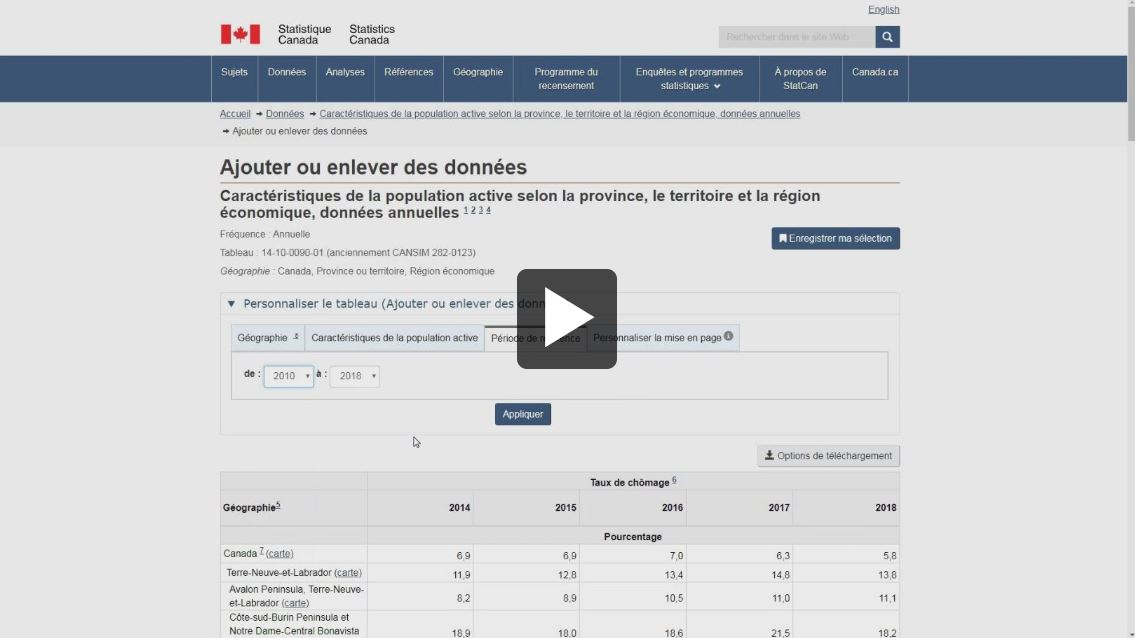1135x638 pixels.
Task: Click Enregistrer ma sélection button
Action: tap(835, 239)
